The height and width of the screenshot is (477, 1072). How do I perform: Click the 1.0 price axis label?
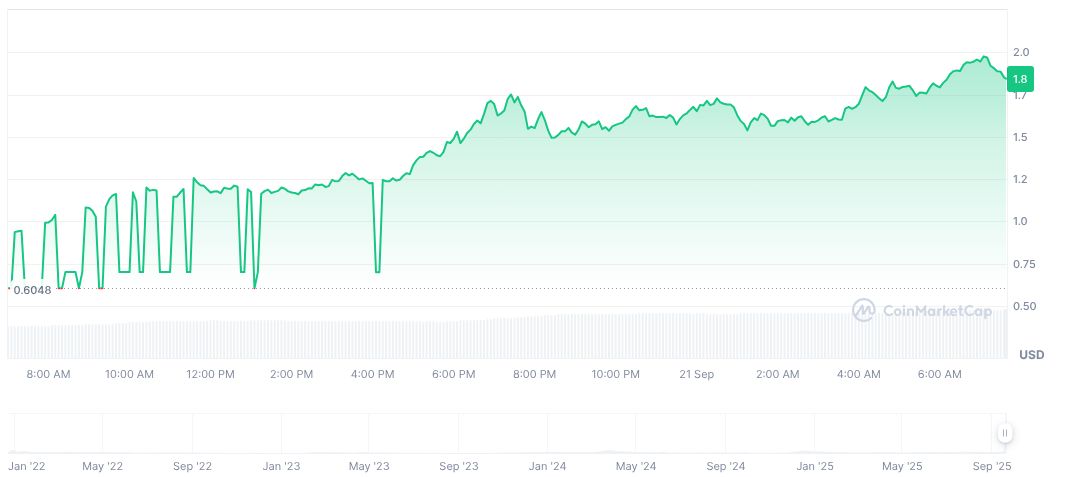[1020, 221]
